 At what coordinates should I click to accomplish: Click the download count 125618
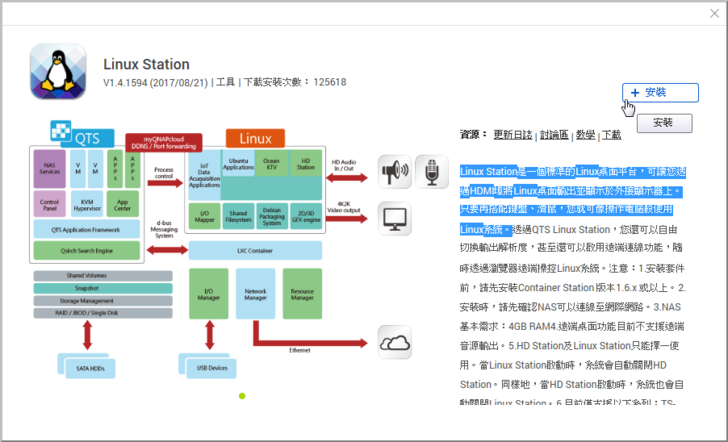(330, 82)
